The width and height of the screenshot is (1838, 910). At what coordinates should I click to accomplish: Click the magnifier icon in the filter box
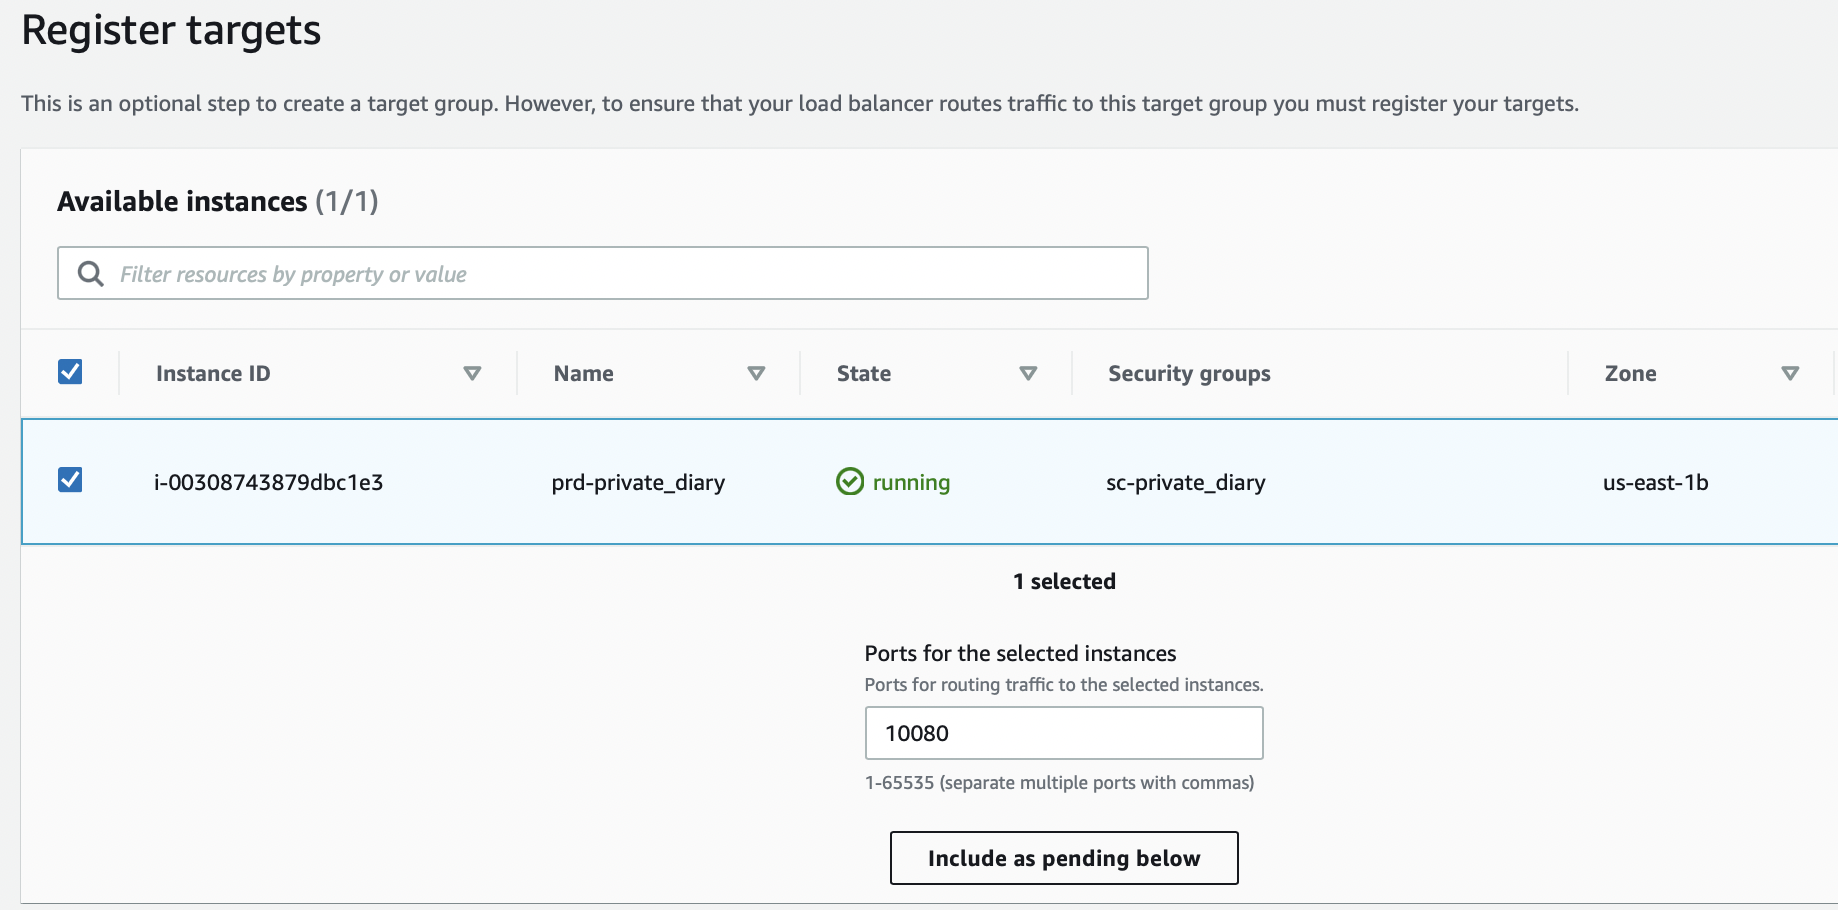[91, 274]
